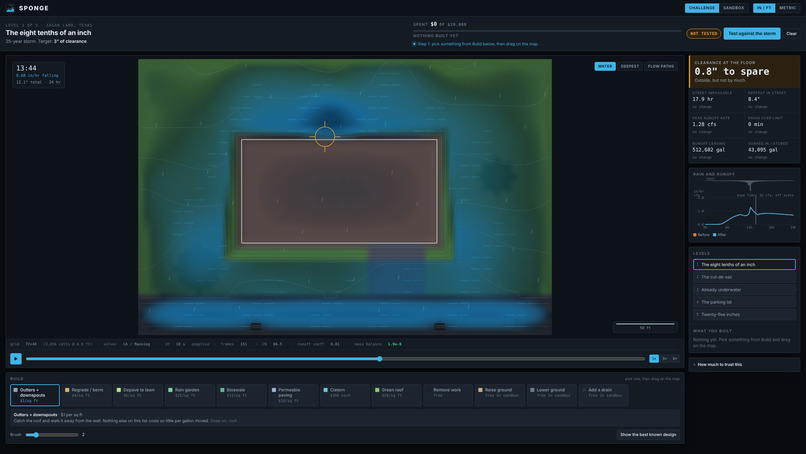Viewport: 806px width, 454px height.
Task: Click the Spent $0 budget text
Action: click(x=440, y=24)
